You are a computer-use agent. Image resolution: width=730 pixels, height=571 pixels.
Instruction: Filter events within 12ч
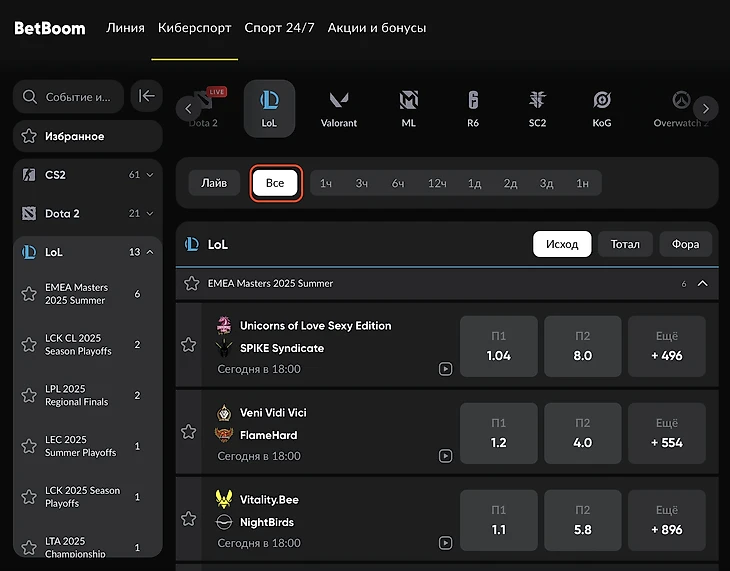(437, 184)
